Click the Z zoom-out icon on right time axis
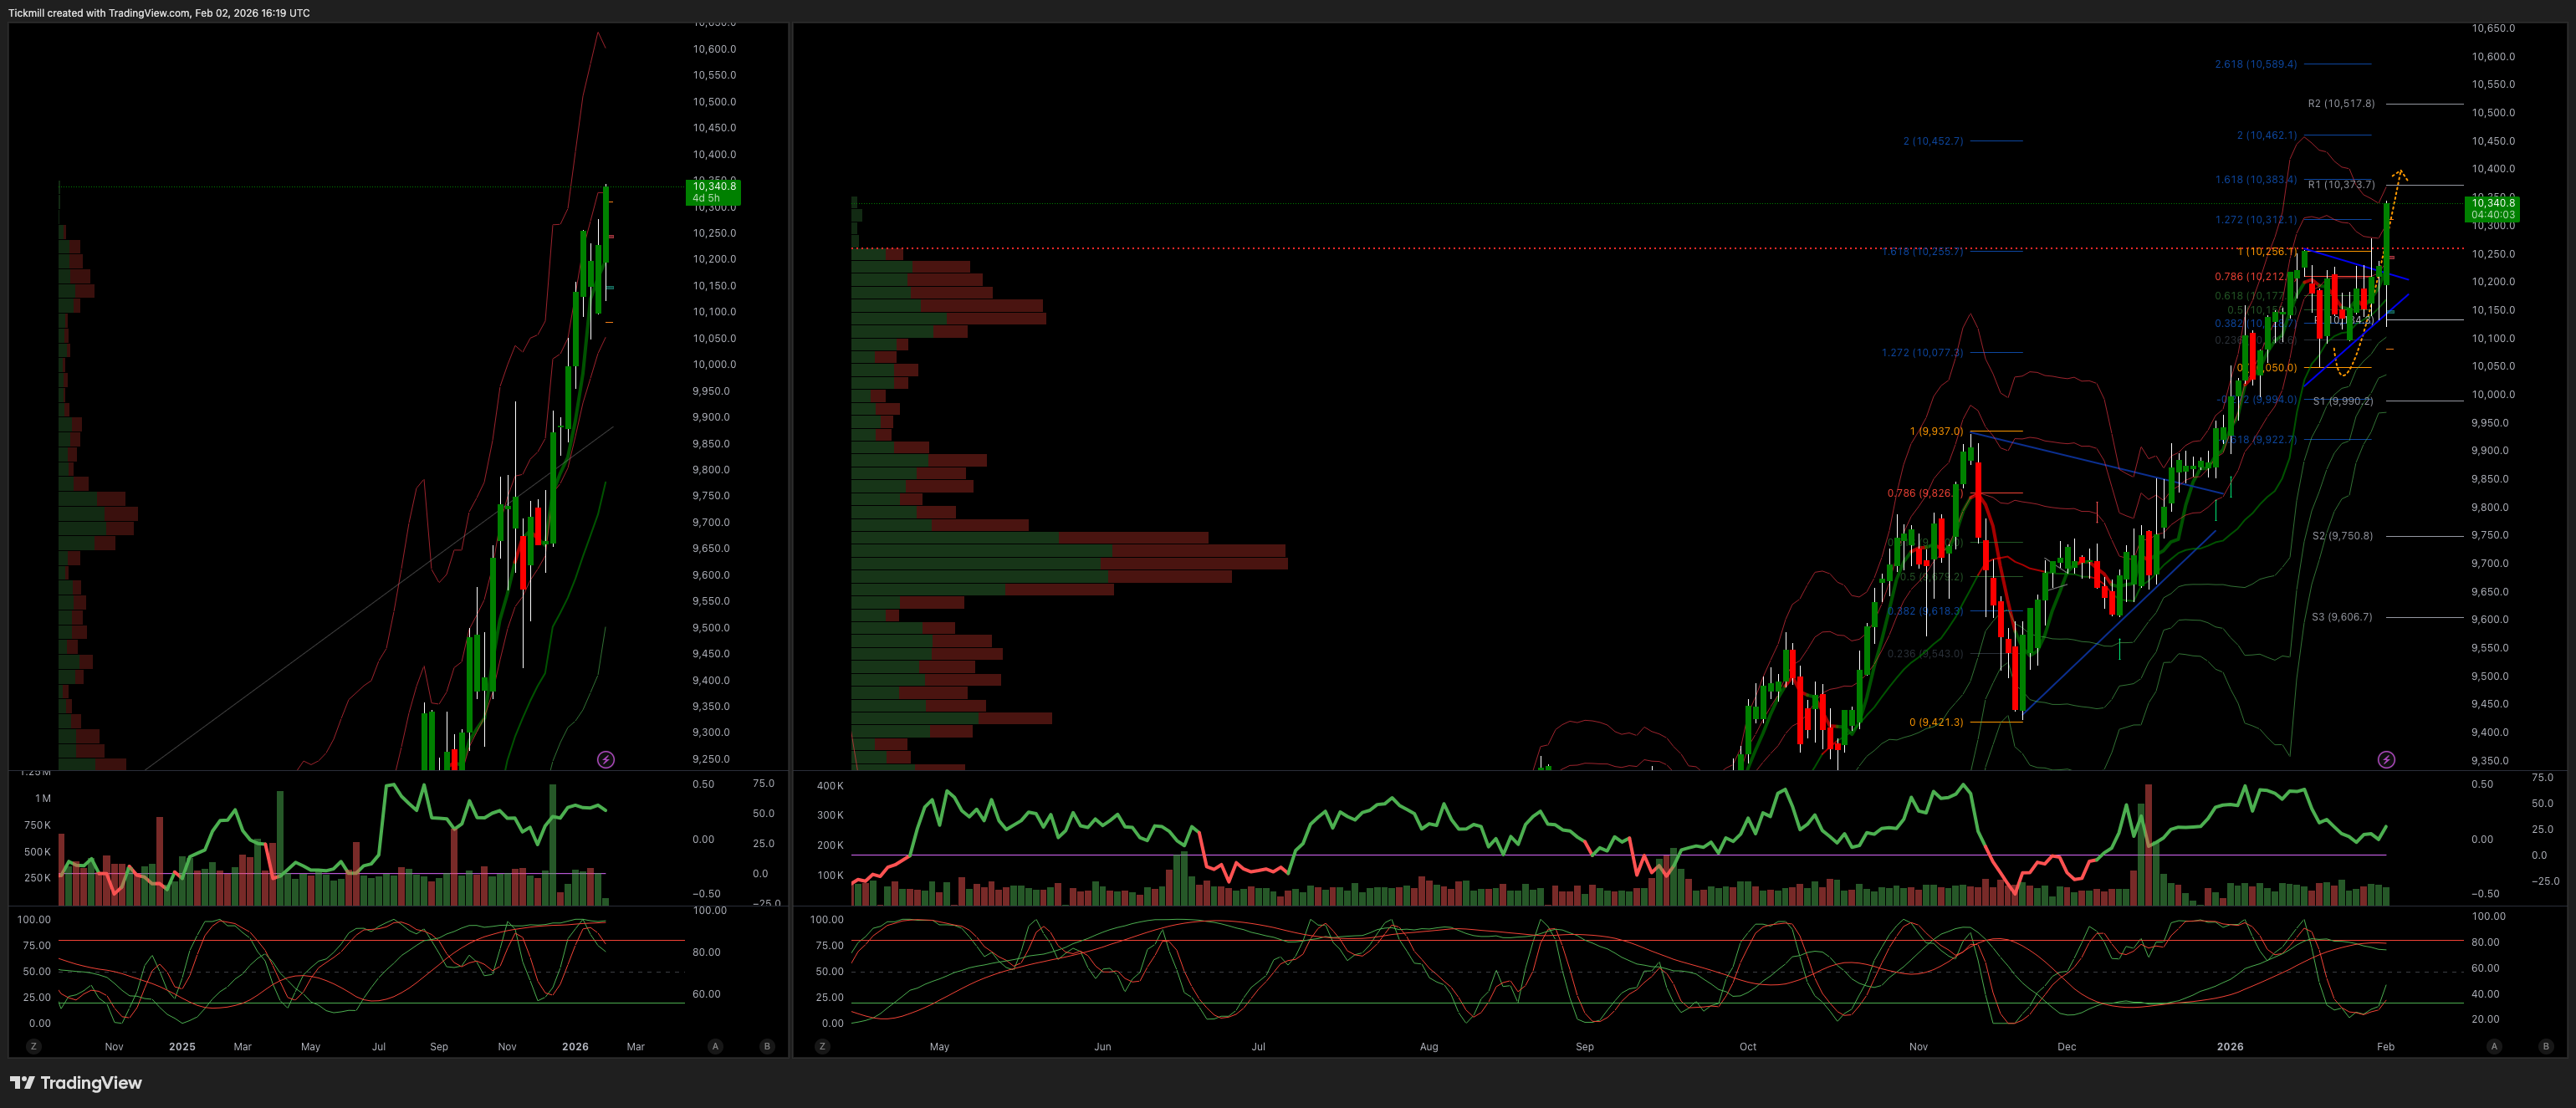 tap(822, 1046)
